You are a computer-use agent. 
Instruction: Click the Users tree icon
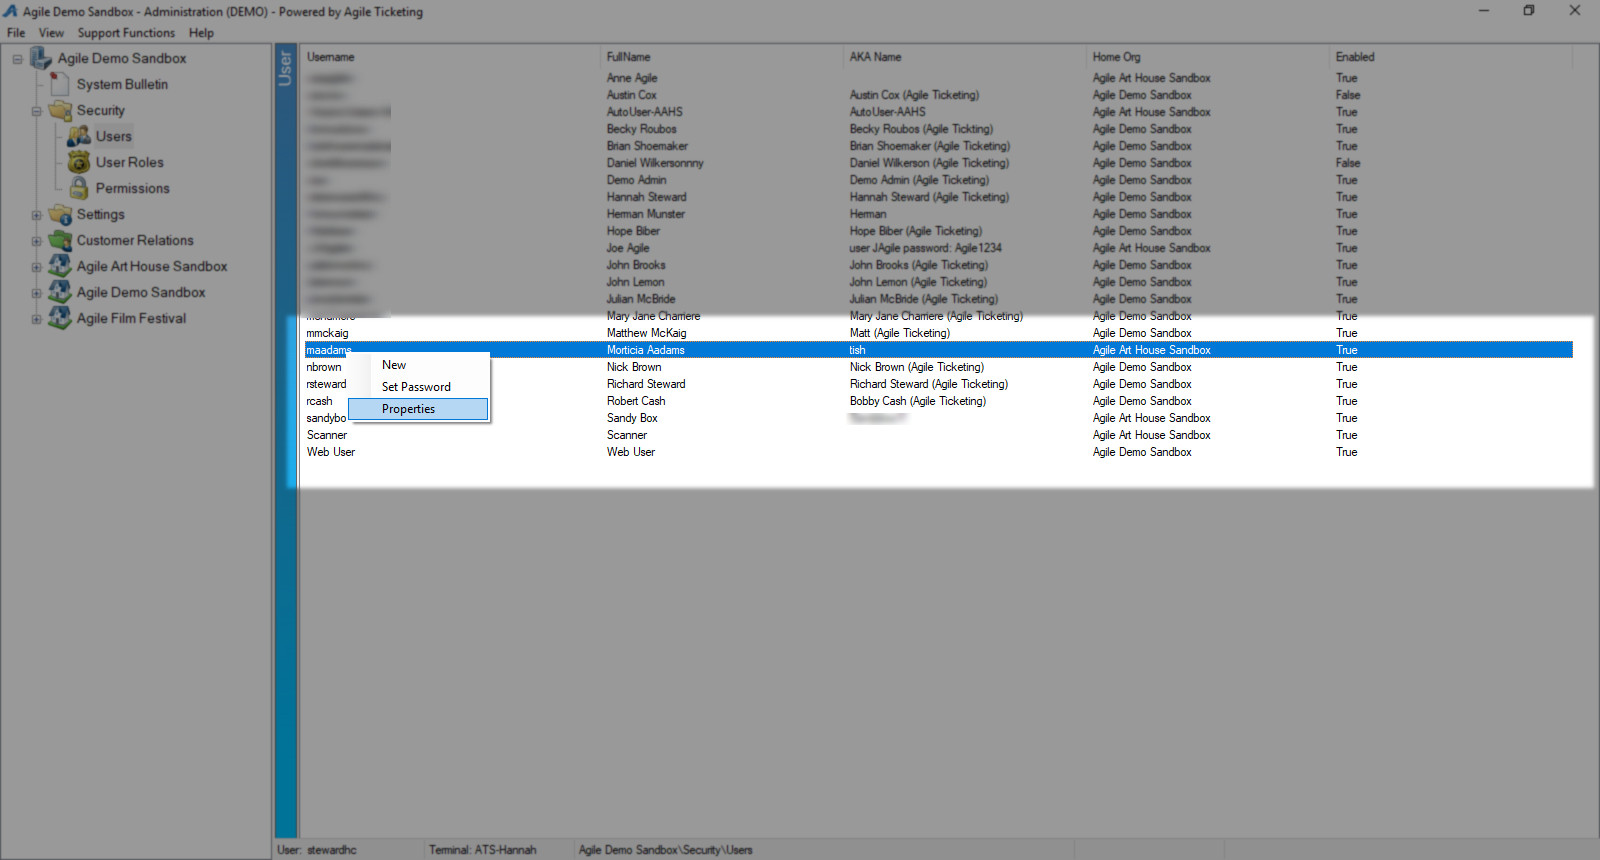pos(79,136)
